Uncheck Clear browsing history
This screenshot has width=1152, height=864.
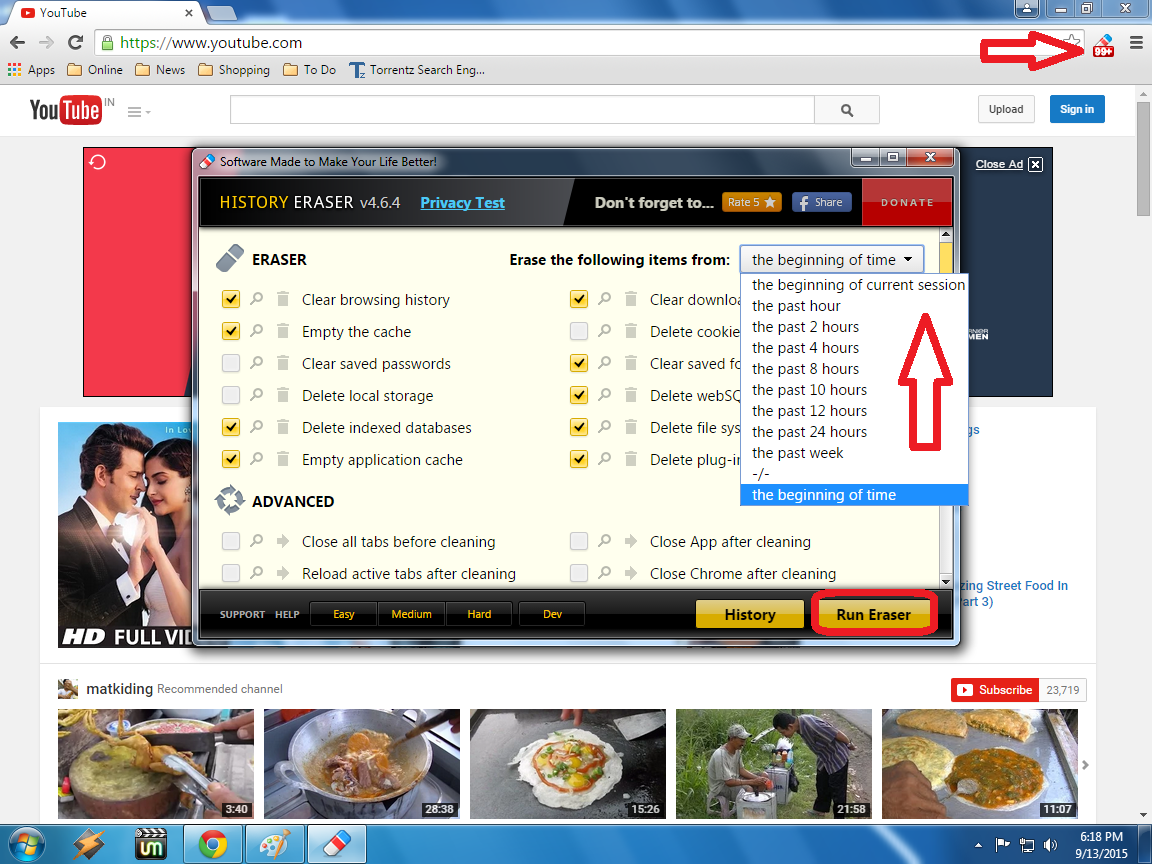coord(231,299)
